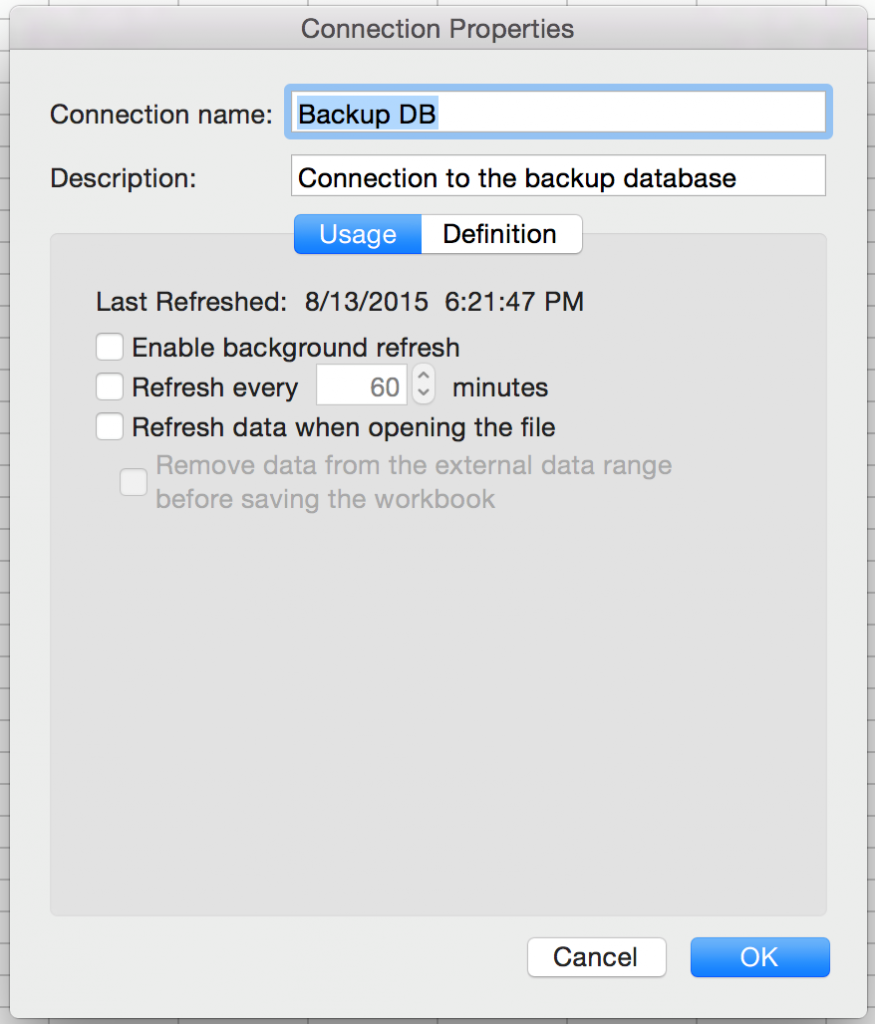Click the 60 minutes stepper control

point(422,384)
